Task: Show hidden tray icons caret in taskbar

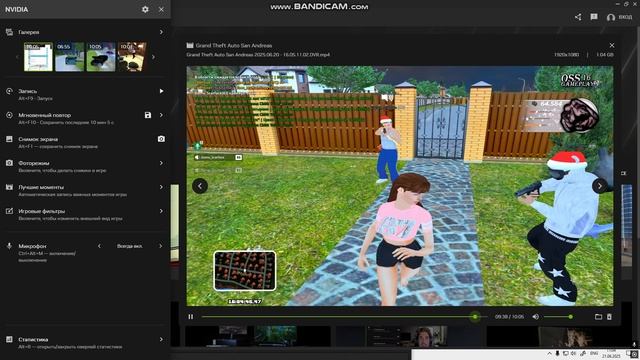Action: pyautogui.click(x=549, y=353)
